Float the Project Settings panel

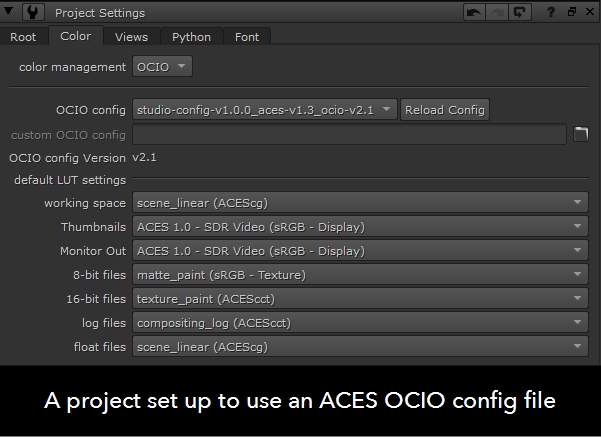(x=569, y=13)
